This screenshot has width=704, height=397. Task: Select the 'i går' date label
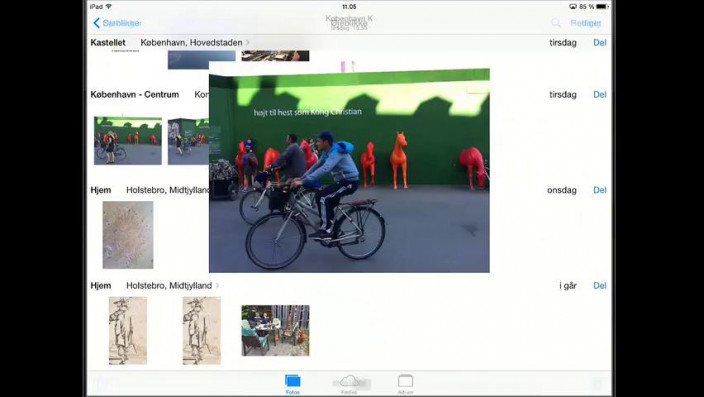(568, 286)
